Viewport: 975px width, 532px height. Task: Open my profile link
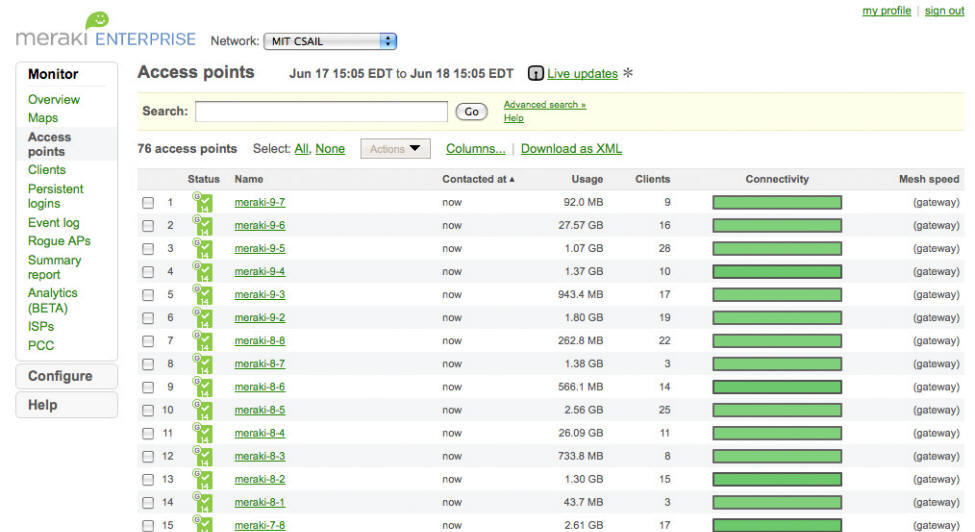(x=887, y=11)
